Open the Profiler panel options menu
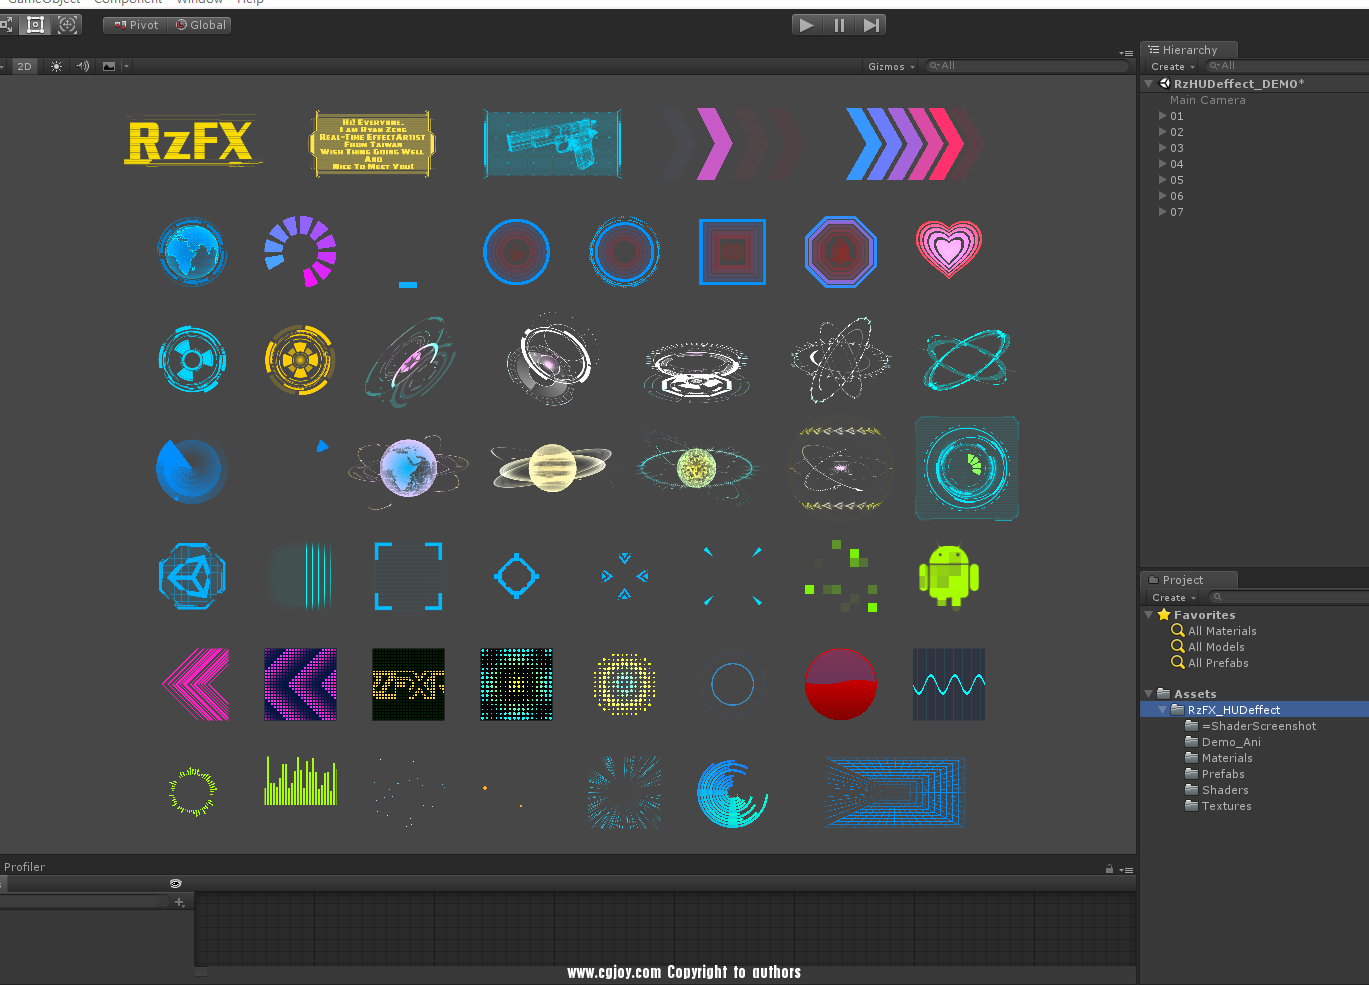1369x985 pixels. point(1126,870)
